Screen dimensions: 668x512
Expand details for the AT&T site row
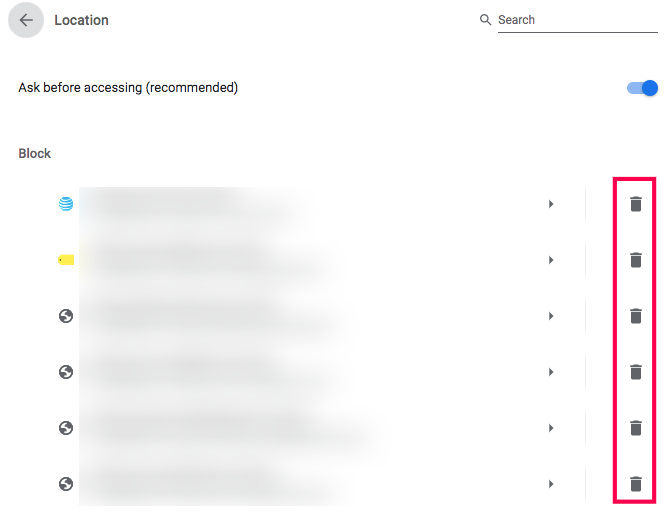click(x=551, y=204)
